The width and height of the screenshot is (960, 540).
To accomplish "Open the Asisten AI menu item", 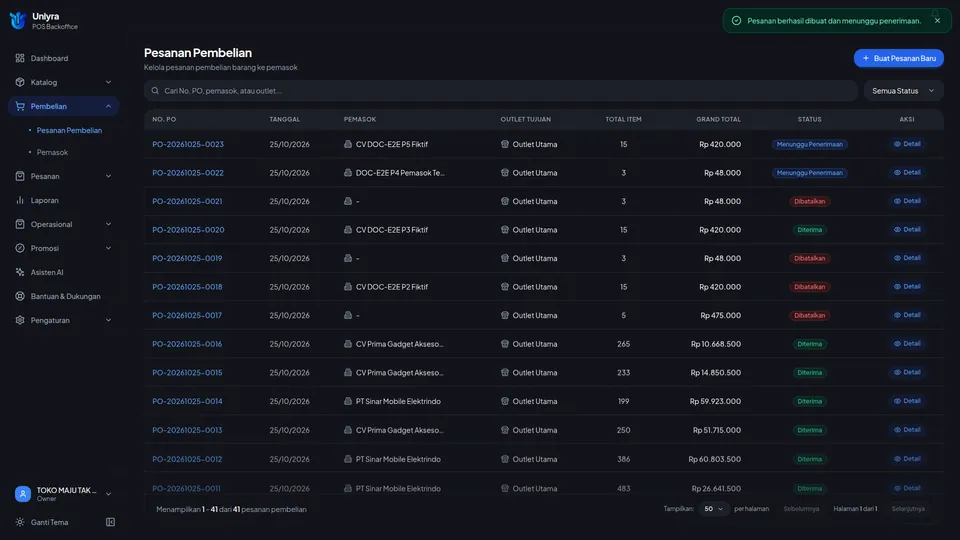I will click(x=64, y=272).
